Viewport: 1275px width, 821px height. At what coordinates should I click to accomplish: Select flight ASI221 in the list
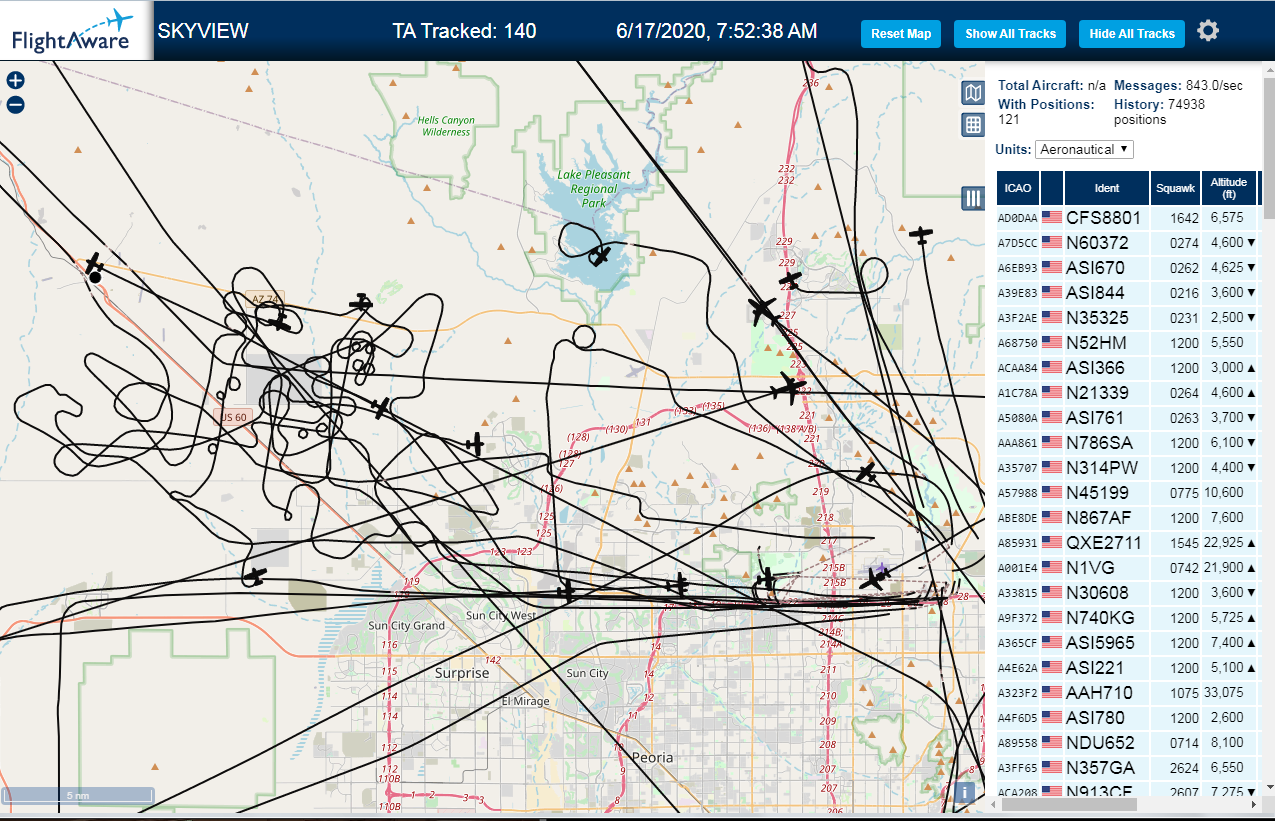1095,667
